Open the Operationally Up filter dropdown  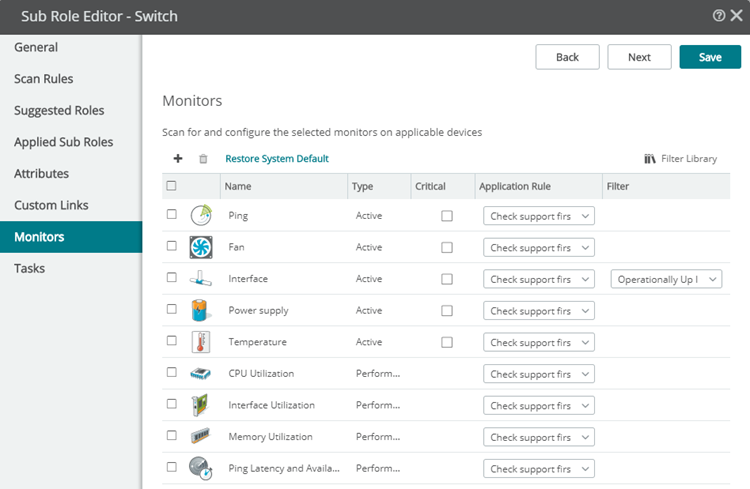pyautogui.click(x=666, y=279)
